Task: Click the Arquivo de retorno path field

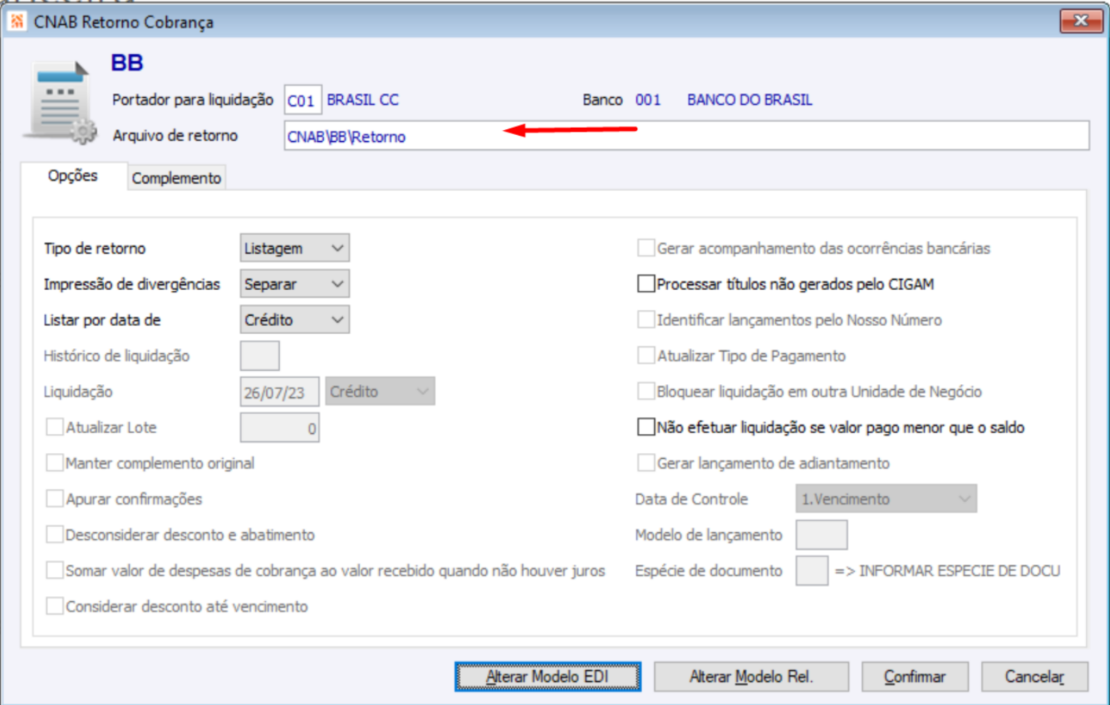Action: tap(686, 136)
